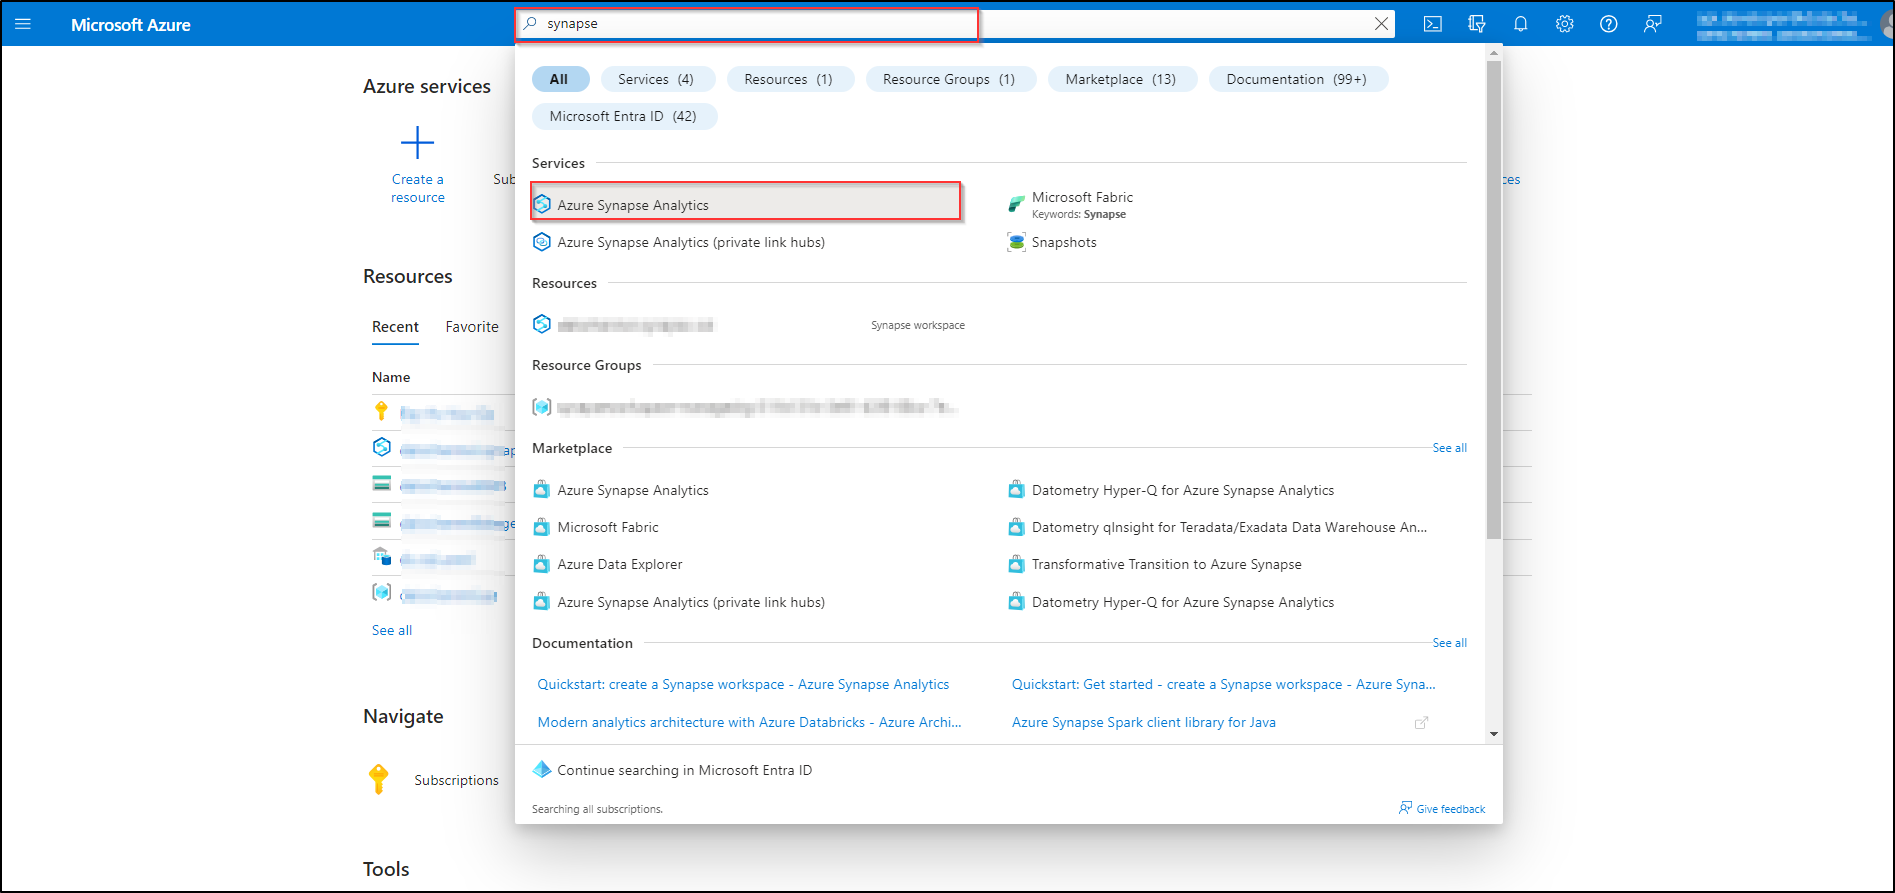
Task: Click the results scrollbar up arrow
Action: (1494, 53)
